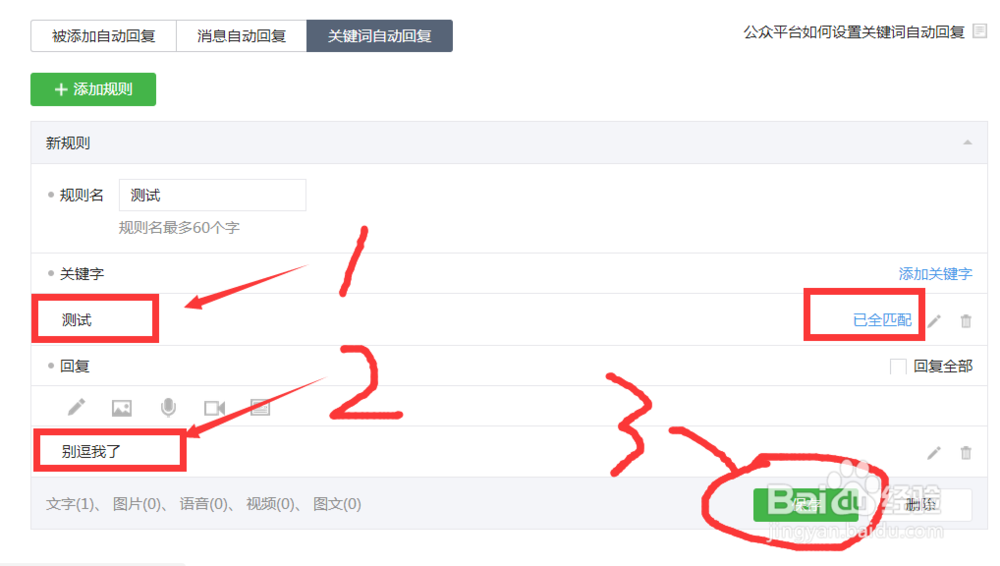Enable the 回复全部 checkbox

click(x=898, y=366)
